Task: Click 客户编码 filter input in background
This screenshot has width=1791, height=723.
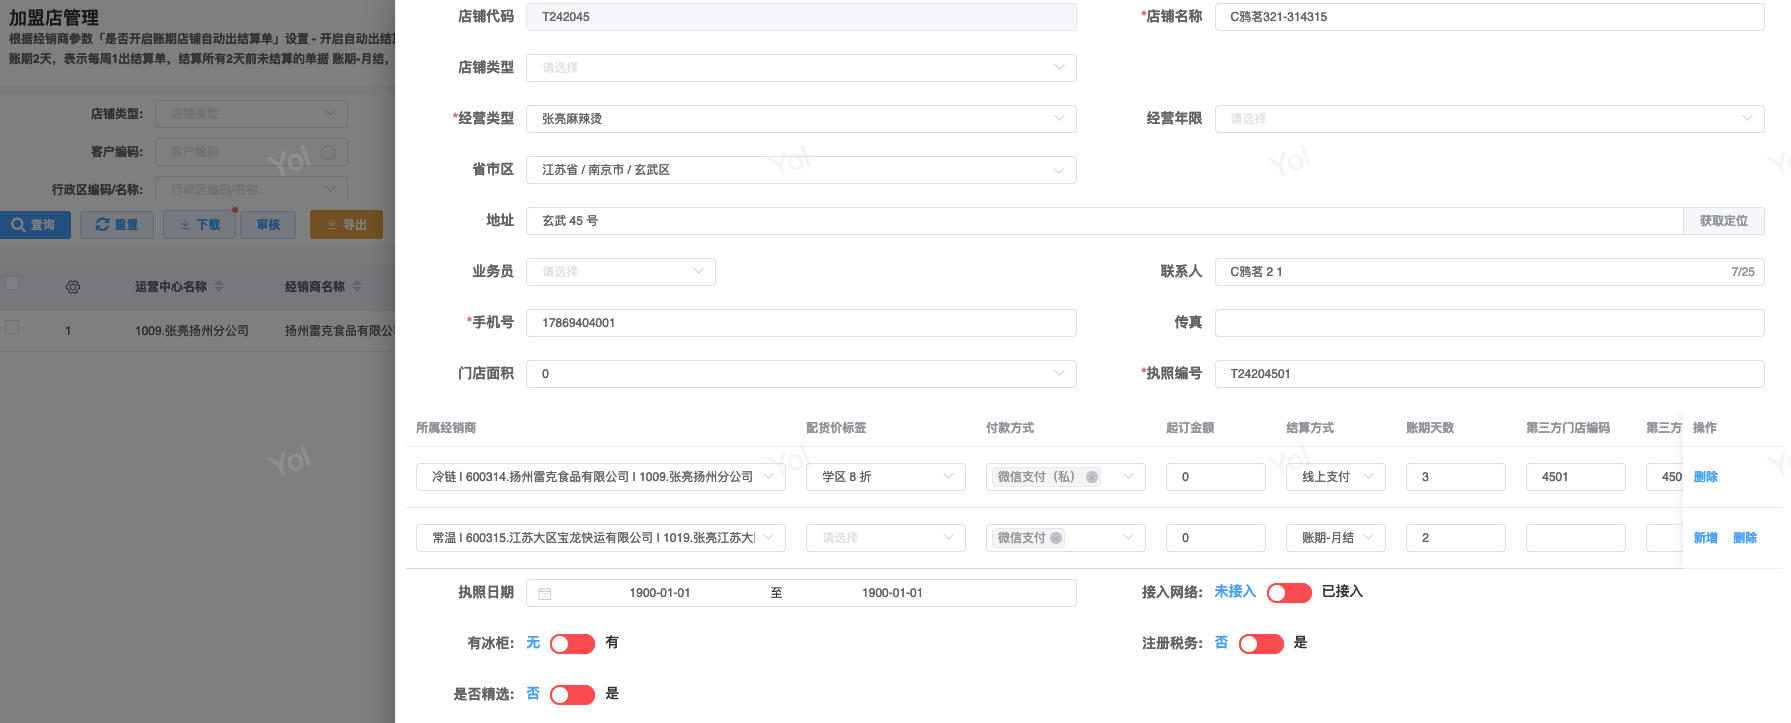Action: click(251, 152)
